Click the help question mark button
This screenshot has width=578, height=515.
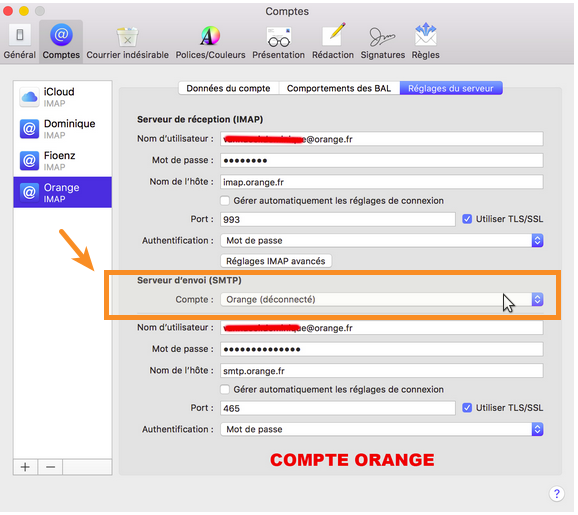click(557, 494)
